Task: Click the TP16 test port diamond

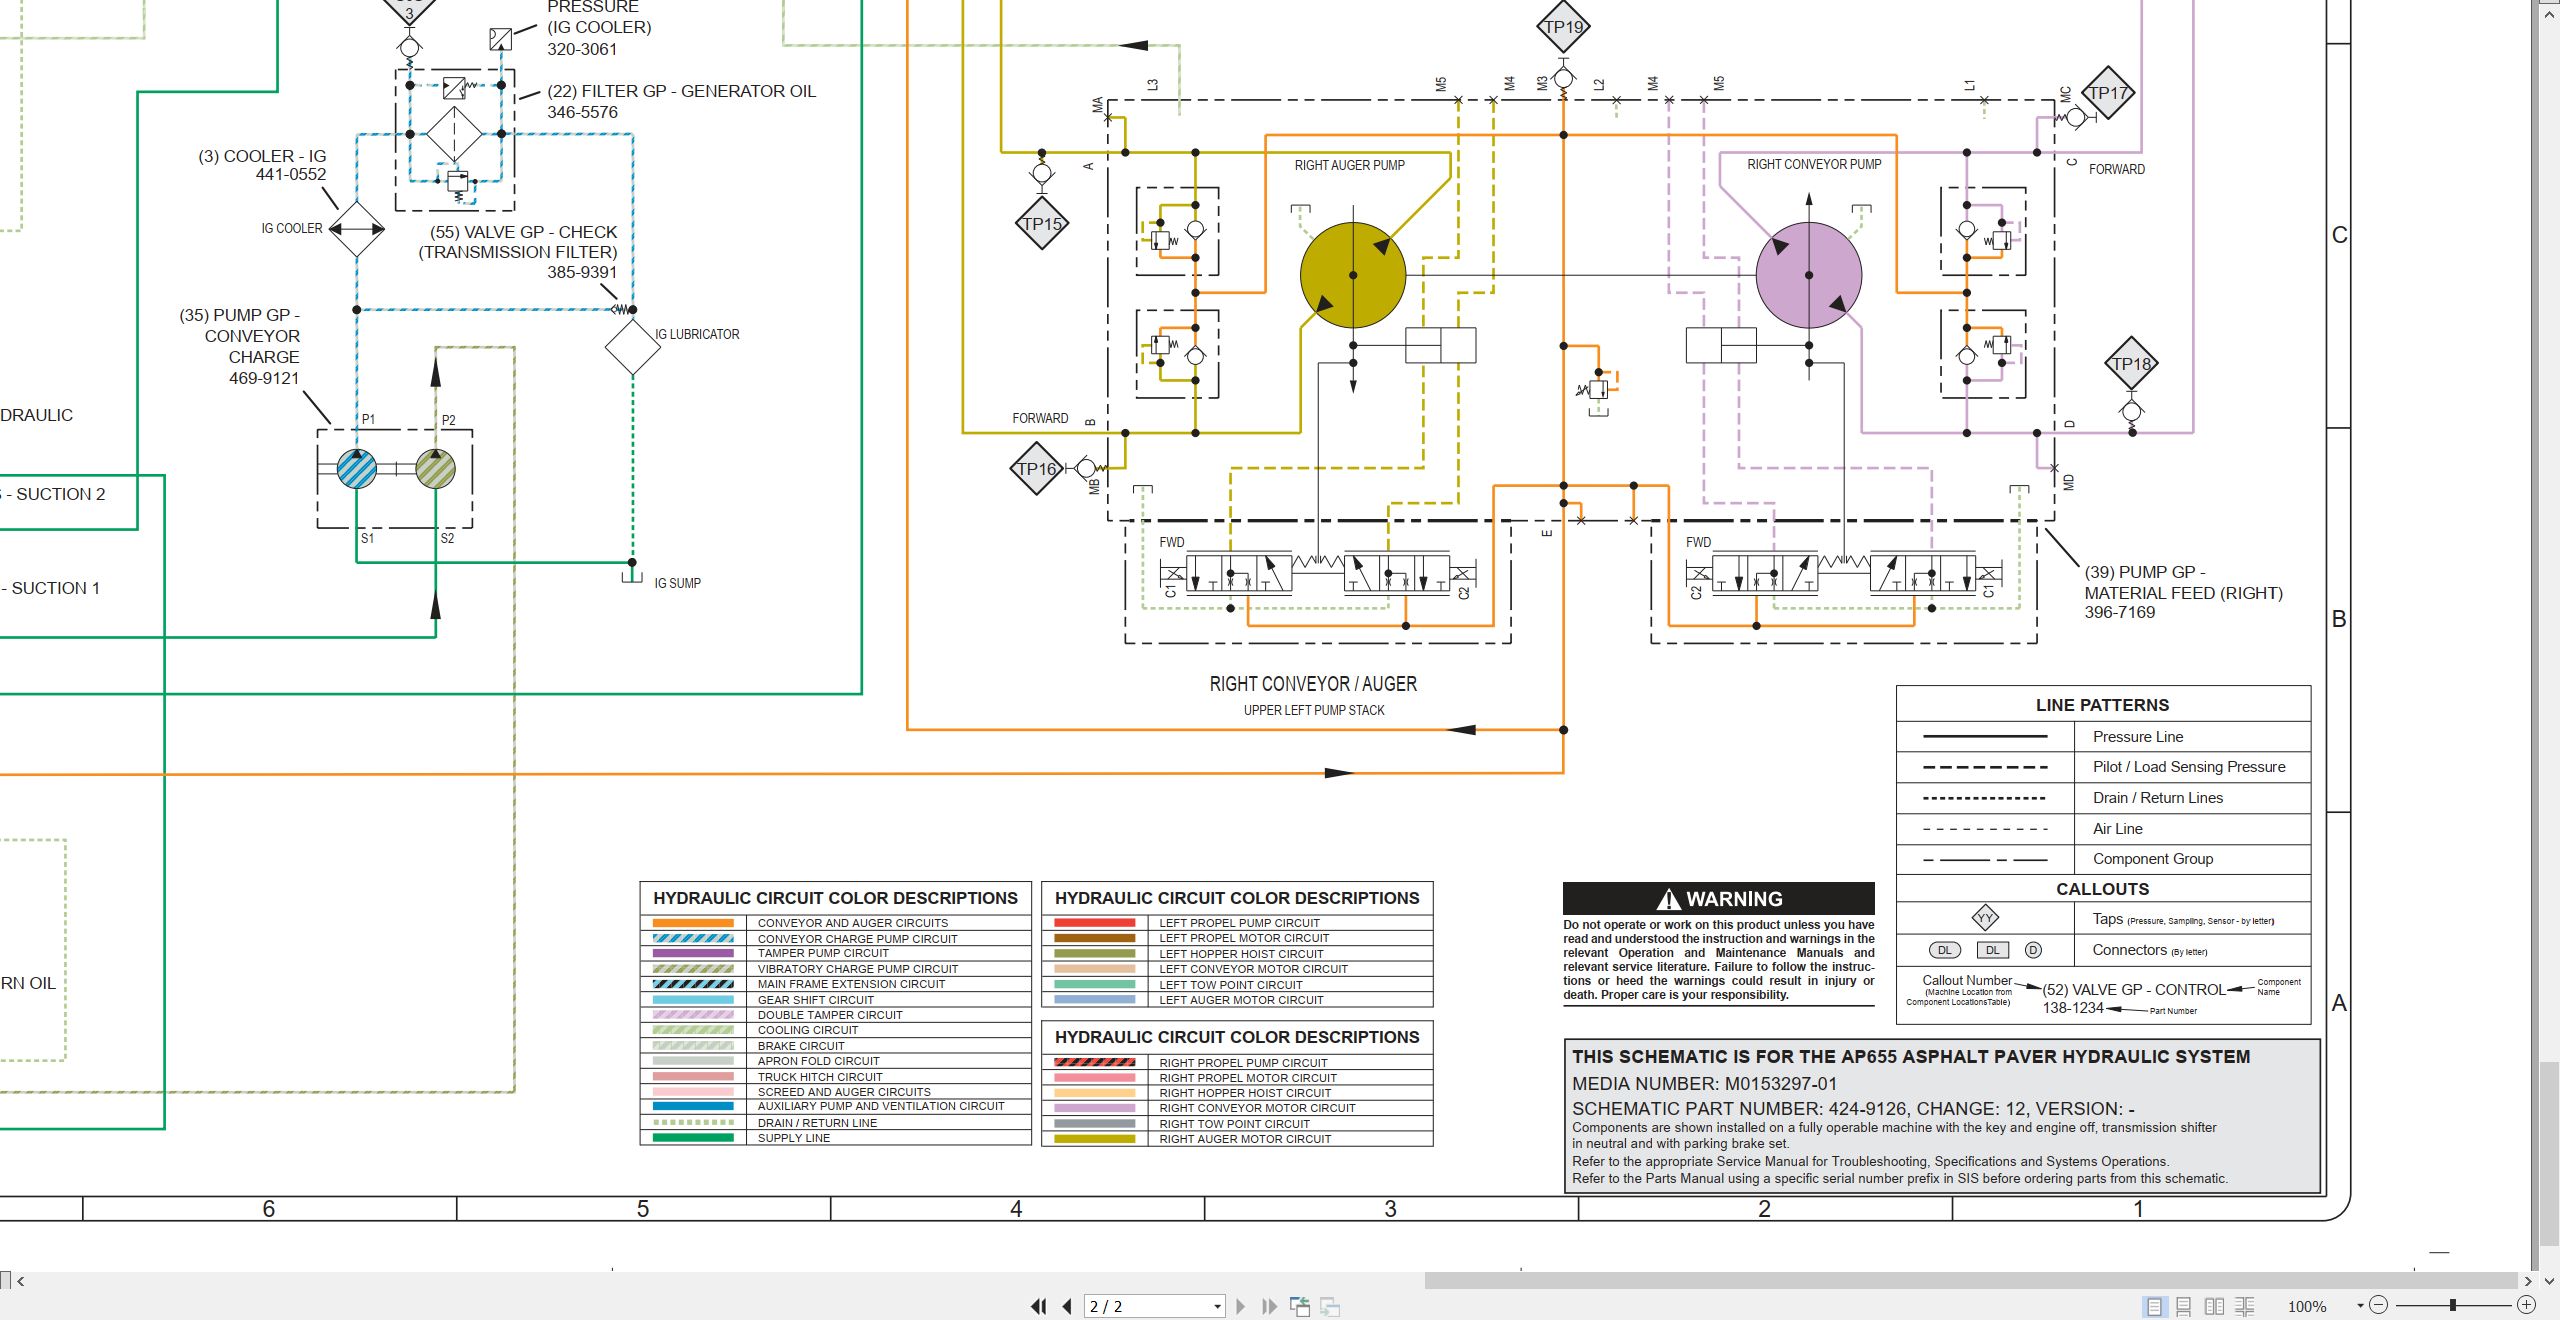Action: click(1037, 468)
